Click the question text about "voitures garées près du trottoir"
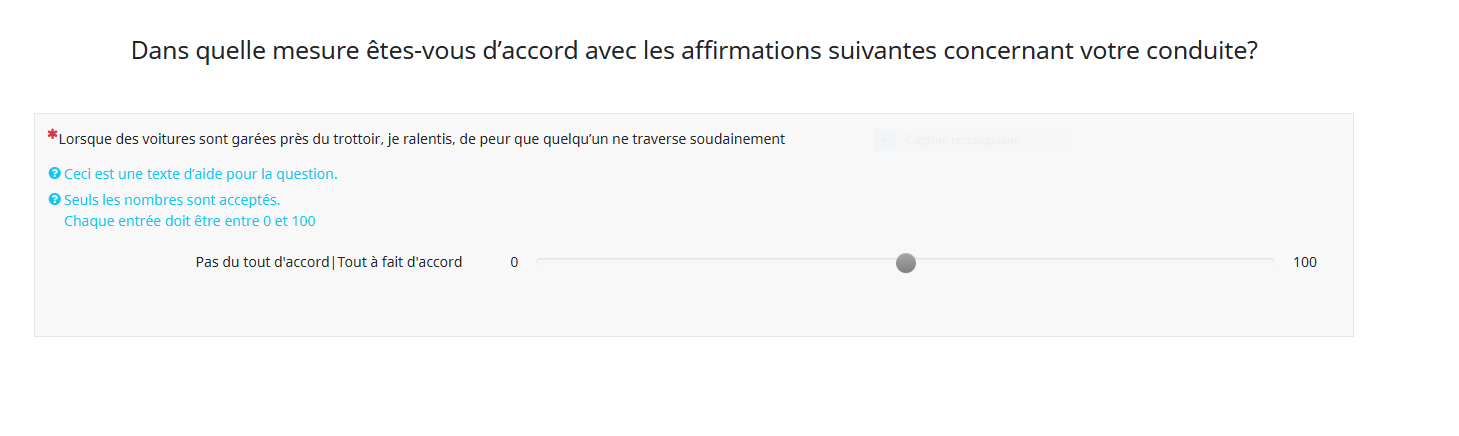1459x436 pixels. pyautogui.click(x=421, y=139)
